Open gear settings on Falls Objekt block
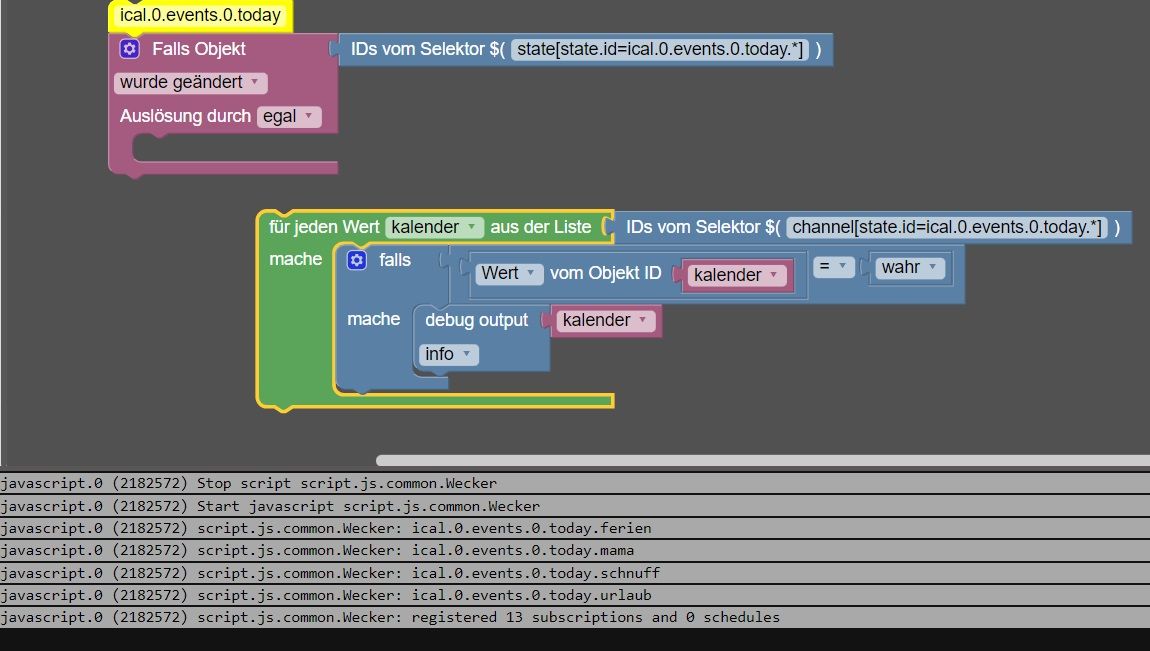 point(130,49)
